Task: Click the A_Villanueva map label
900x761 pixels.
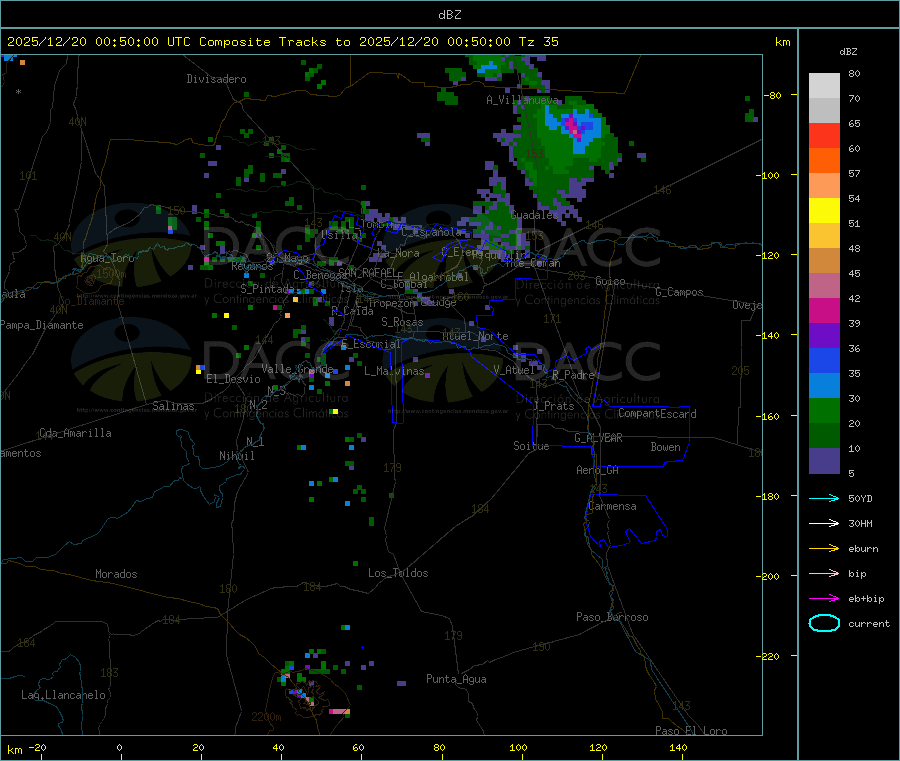Action: (x=522, y=100)
